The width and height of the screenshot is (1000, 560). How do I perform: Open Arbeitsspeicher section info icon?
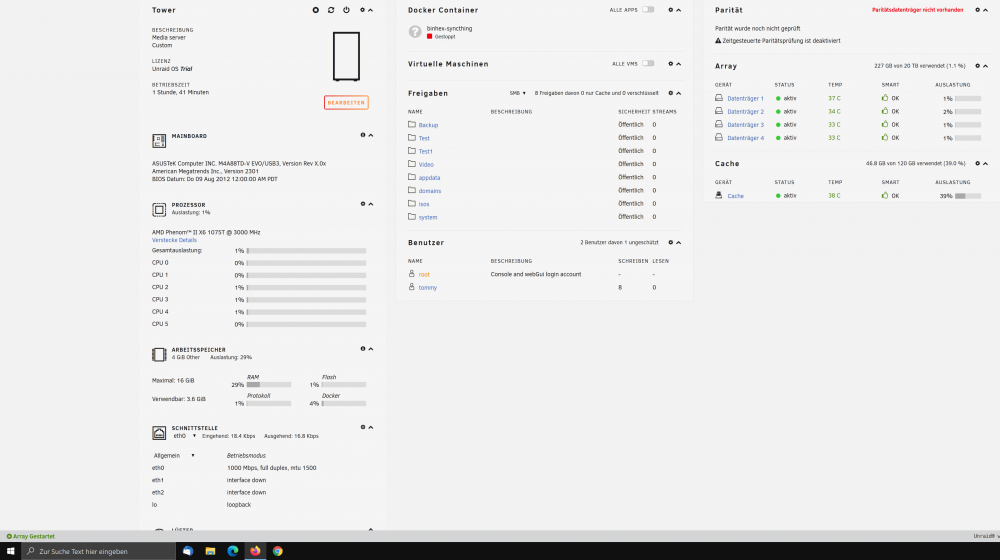363,349
